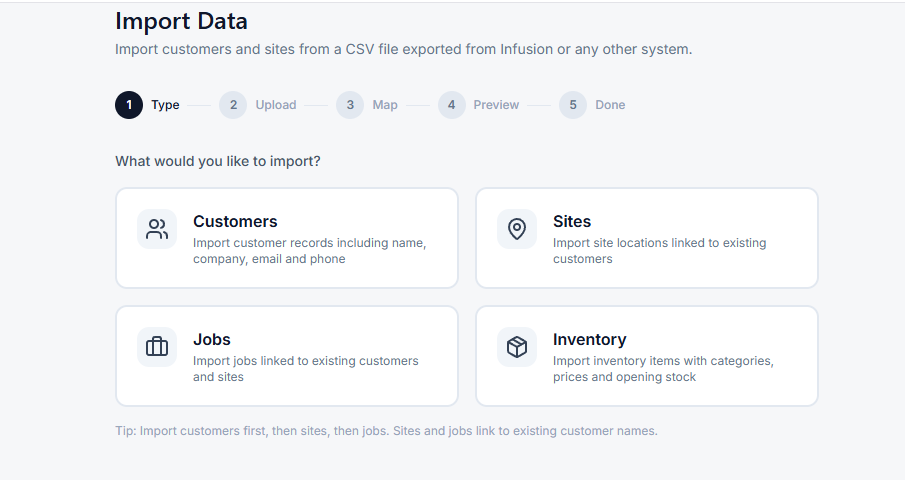Select the Sites import card
This screenshot has width=905, height=480.
pyautogui.click(x=647, y=238)
